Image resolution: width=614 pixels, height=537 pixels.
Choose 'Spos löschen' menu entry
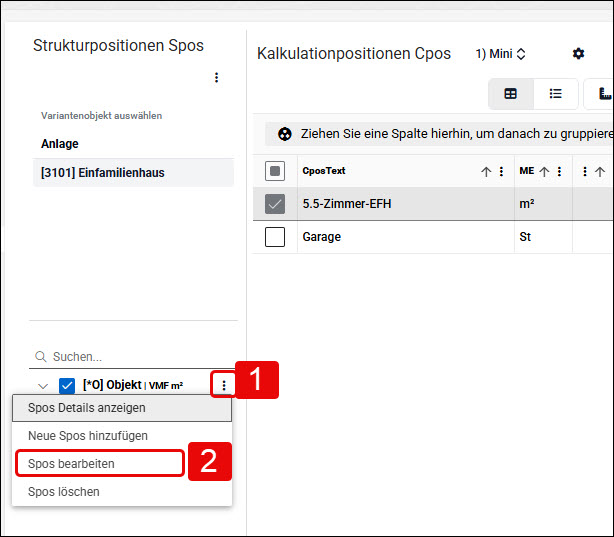pos(122,492)
